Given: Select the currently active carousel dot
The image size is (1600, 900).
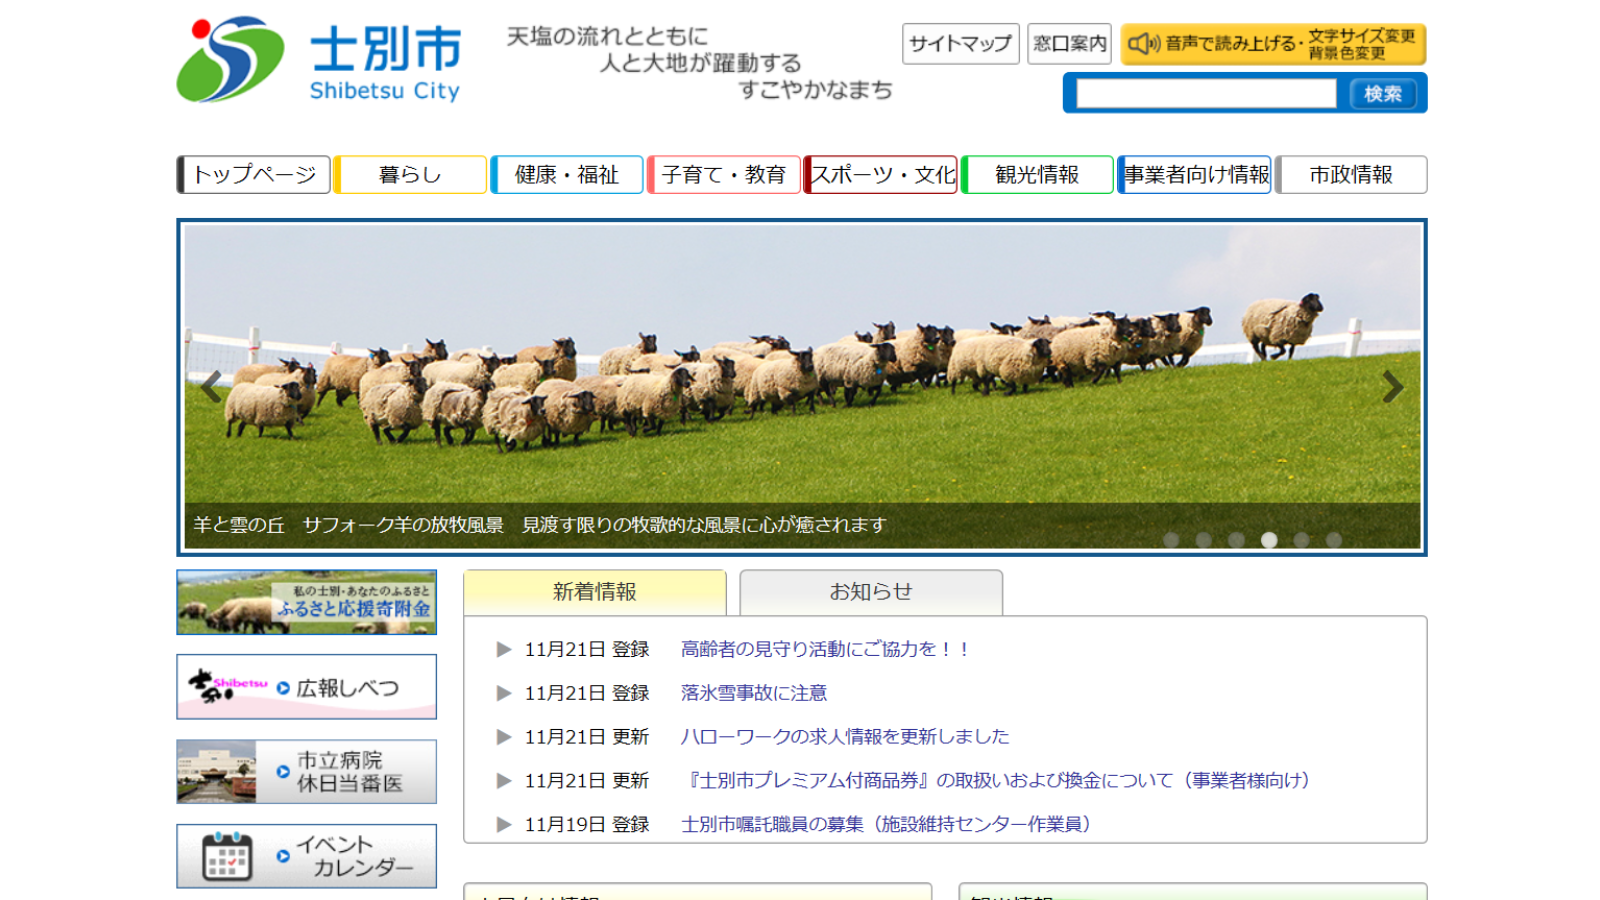Looking at the screenshot, I should 1269,540.
